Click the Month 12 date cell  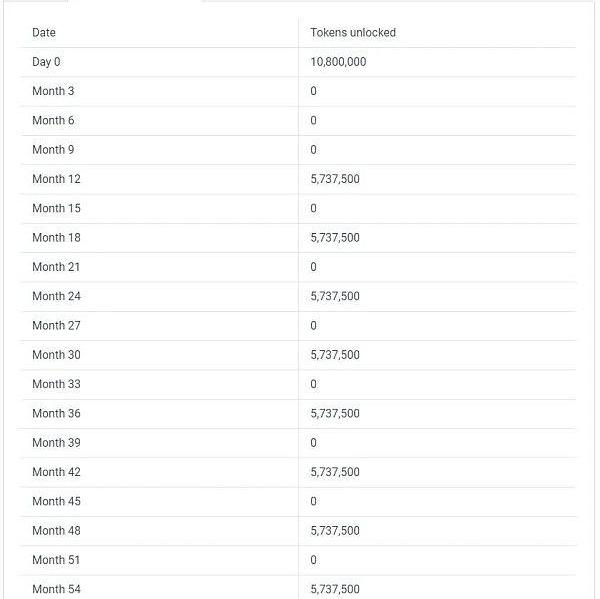coord(56,179)
